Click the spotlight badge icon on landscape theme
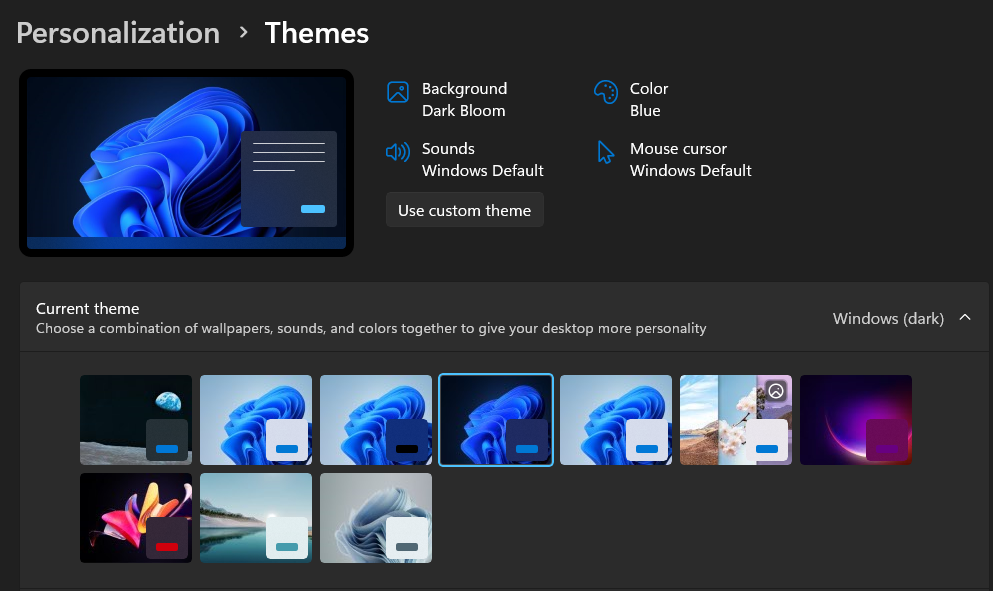993x591 pixels. click(776, 391)
